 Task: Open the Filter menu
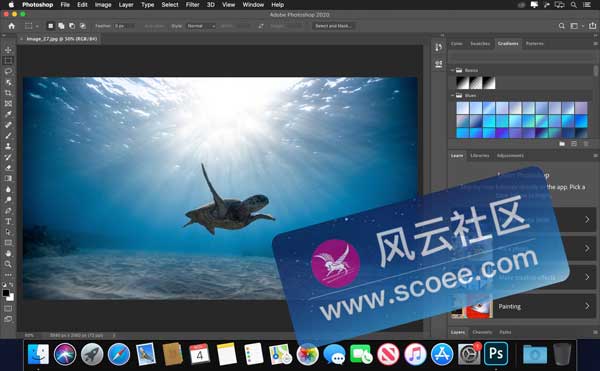pyautogui.click(x=192, y=5)
